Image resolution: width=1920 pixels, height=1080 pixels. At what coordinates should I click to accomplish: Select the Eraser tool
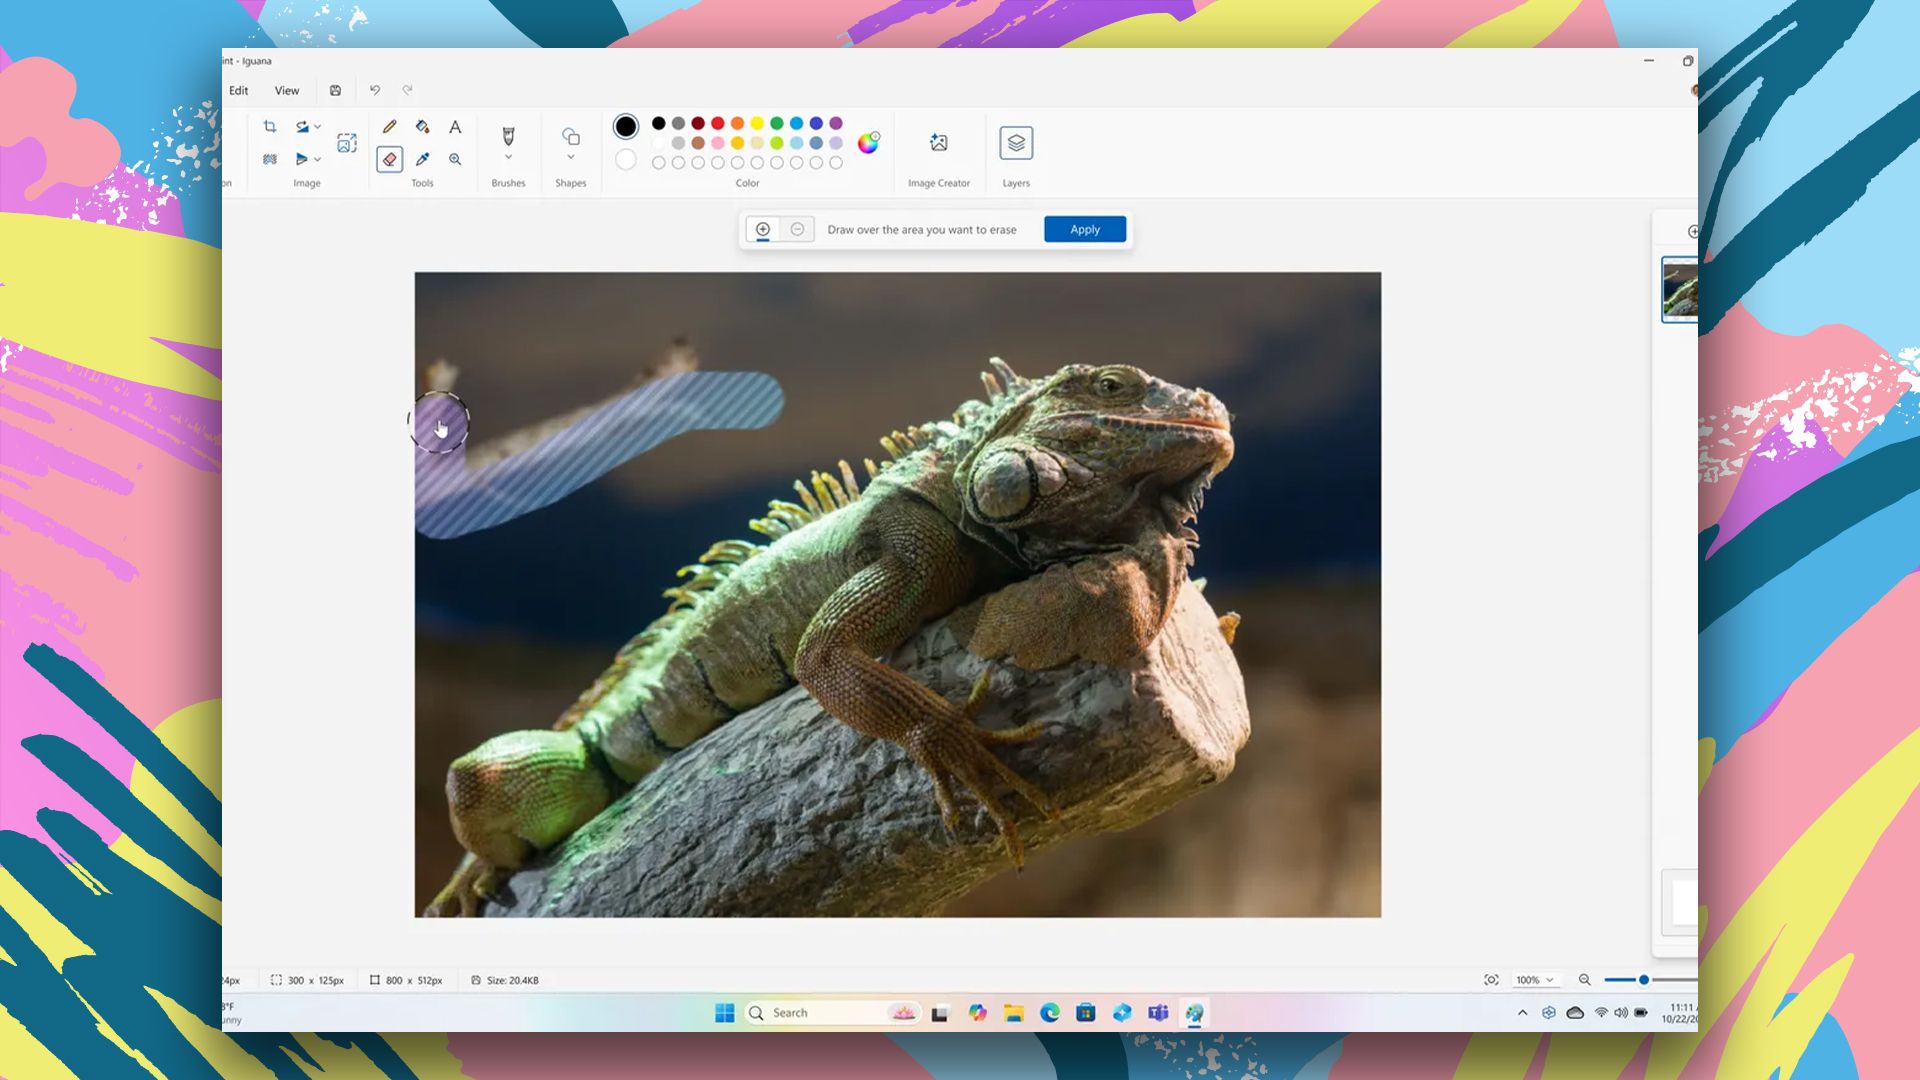390,159
